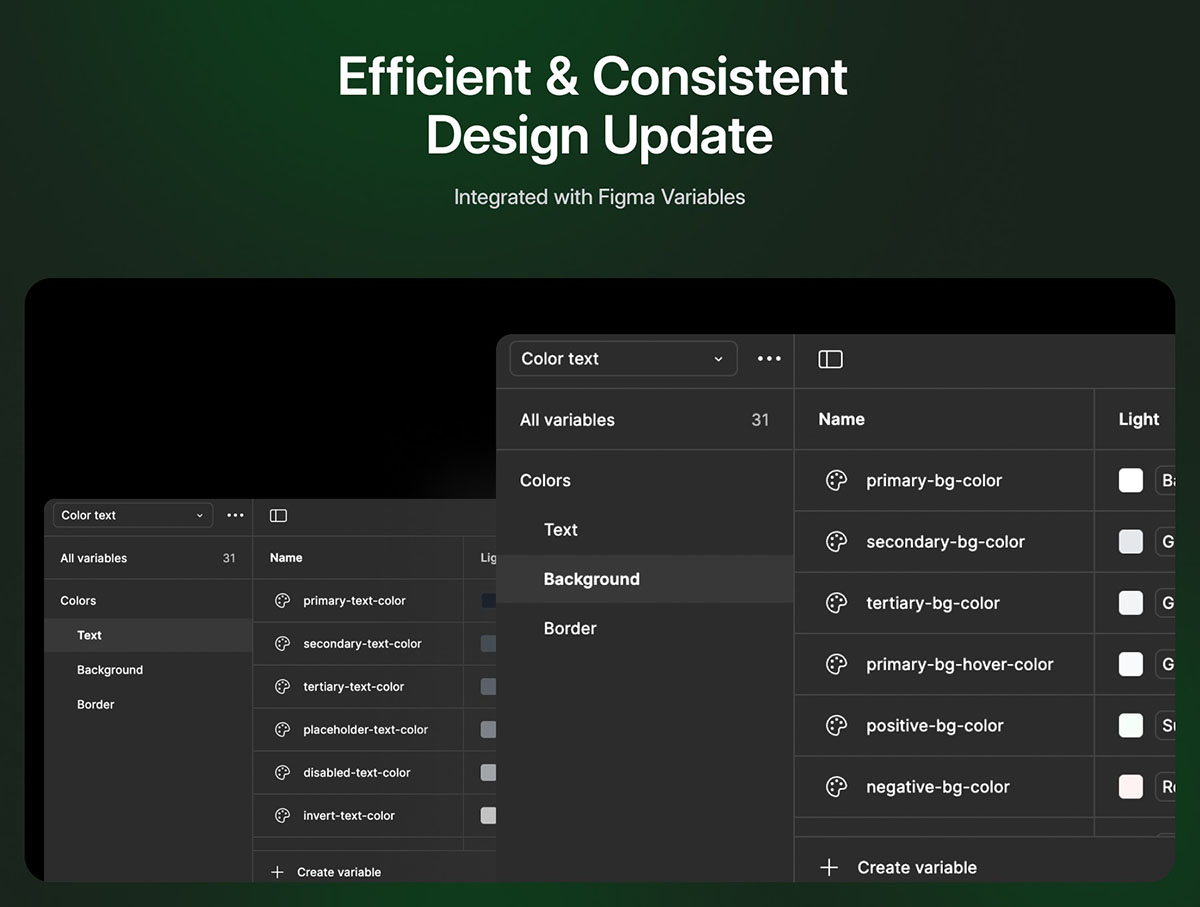Open three-dots menu in small panel

235,515
